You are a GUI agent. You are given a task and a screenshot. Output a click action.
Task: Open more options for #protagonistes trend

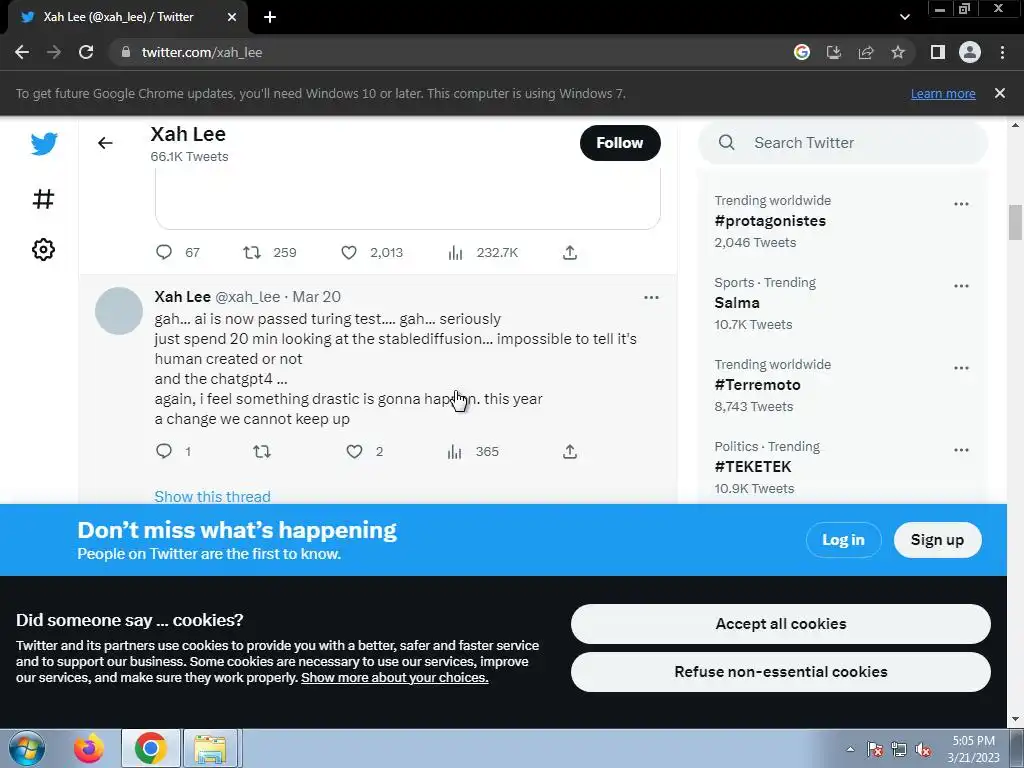(961, 204)
